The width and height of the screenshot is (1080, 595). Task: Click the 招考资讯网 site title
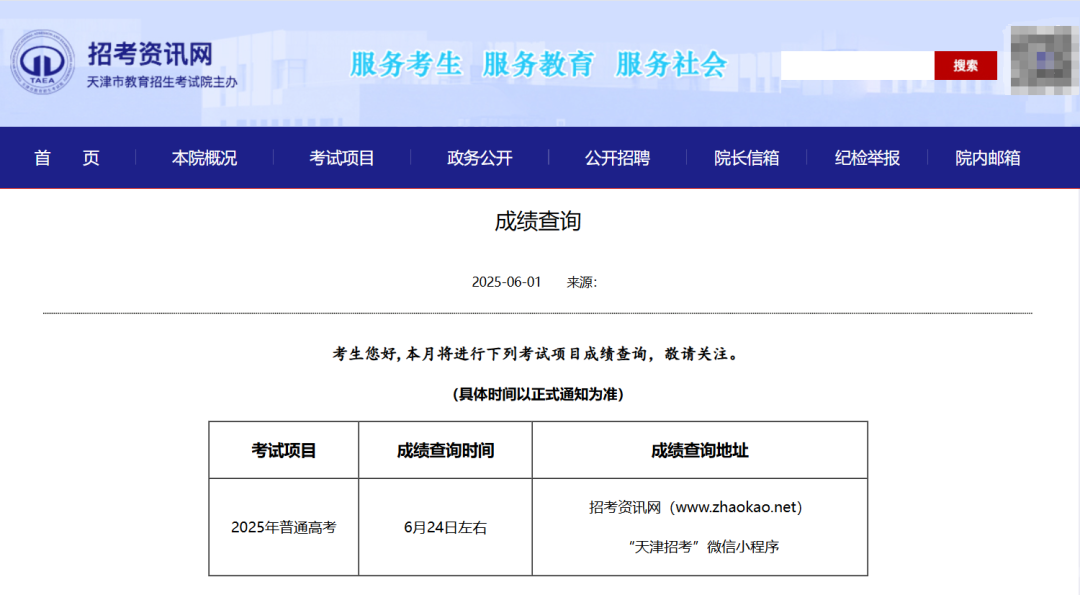pos(150,54)
